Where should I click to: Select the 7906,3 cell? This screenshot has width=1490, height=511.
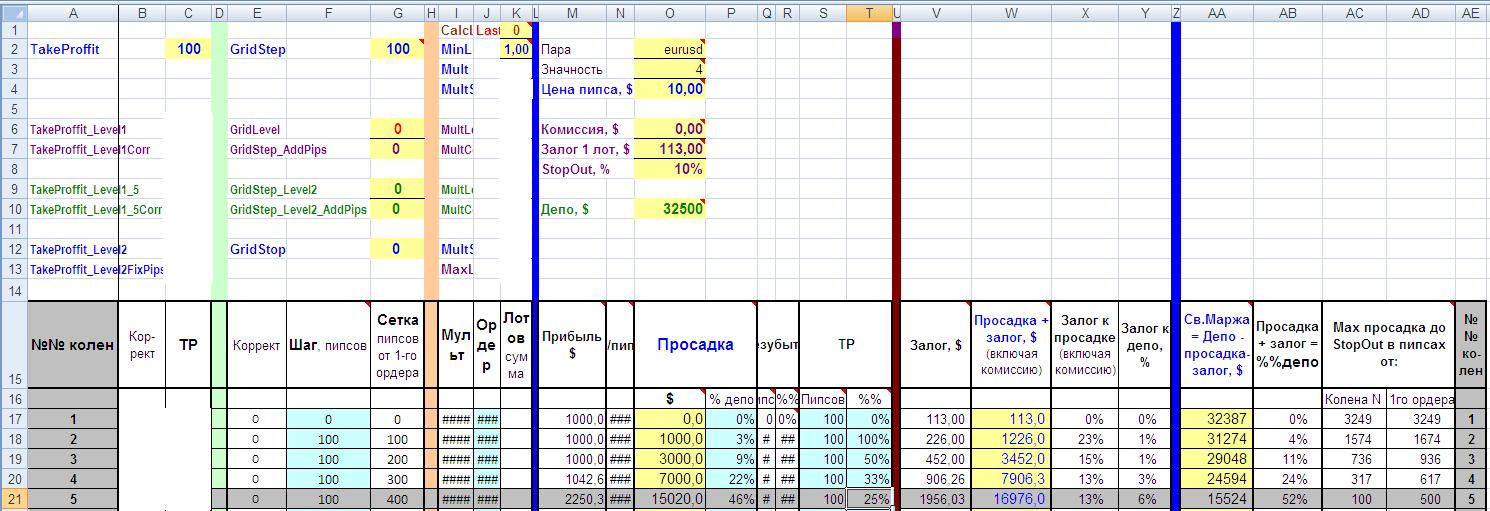(1011, 479)
